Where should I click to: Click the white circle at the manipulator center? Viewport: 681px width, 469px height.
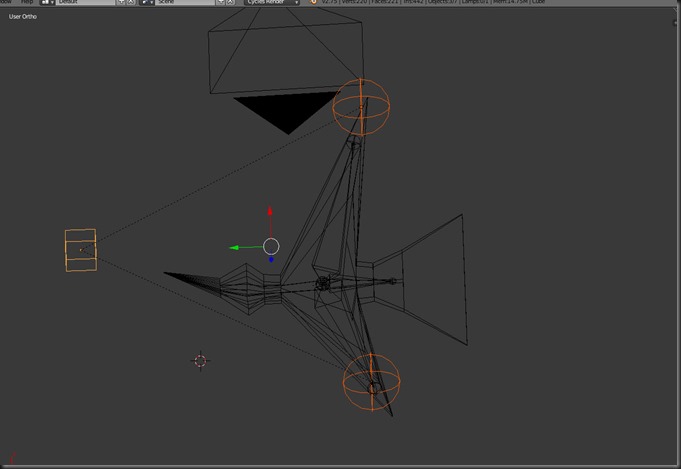click(x=271, y=246)
